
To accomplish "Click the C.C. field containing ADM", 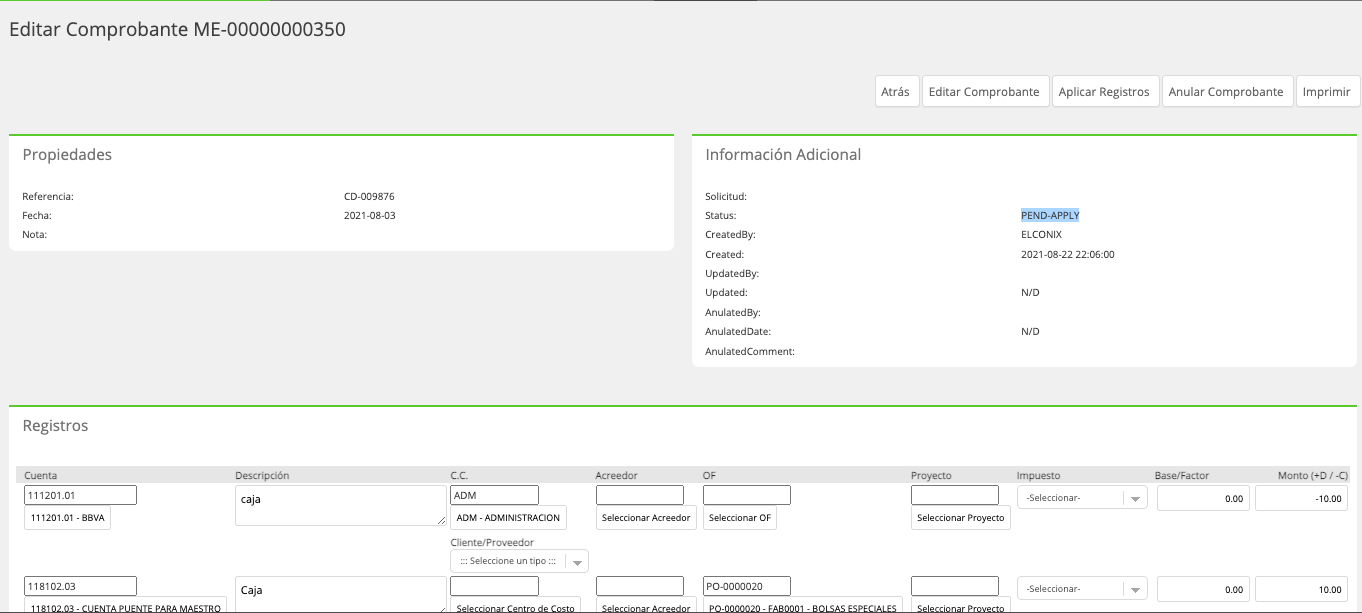I will point(495,495).
